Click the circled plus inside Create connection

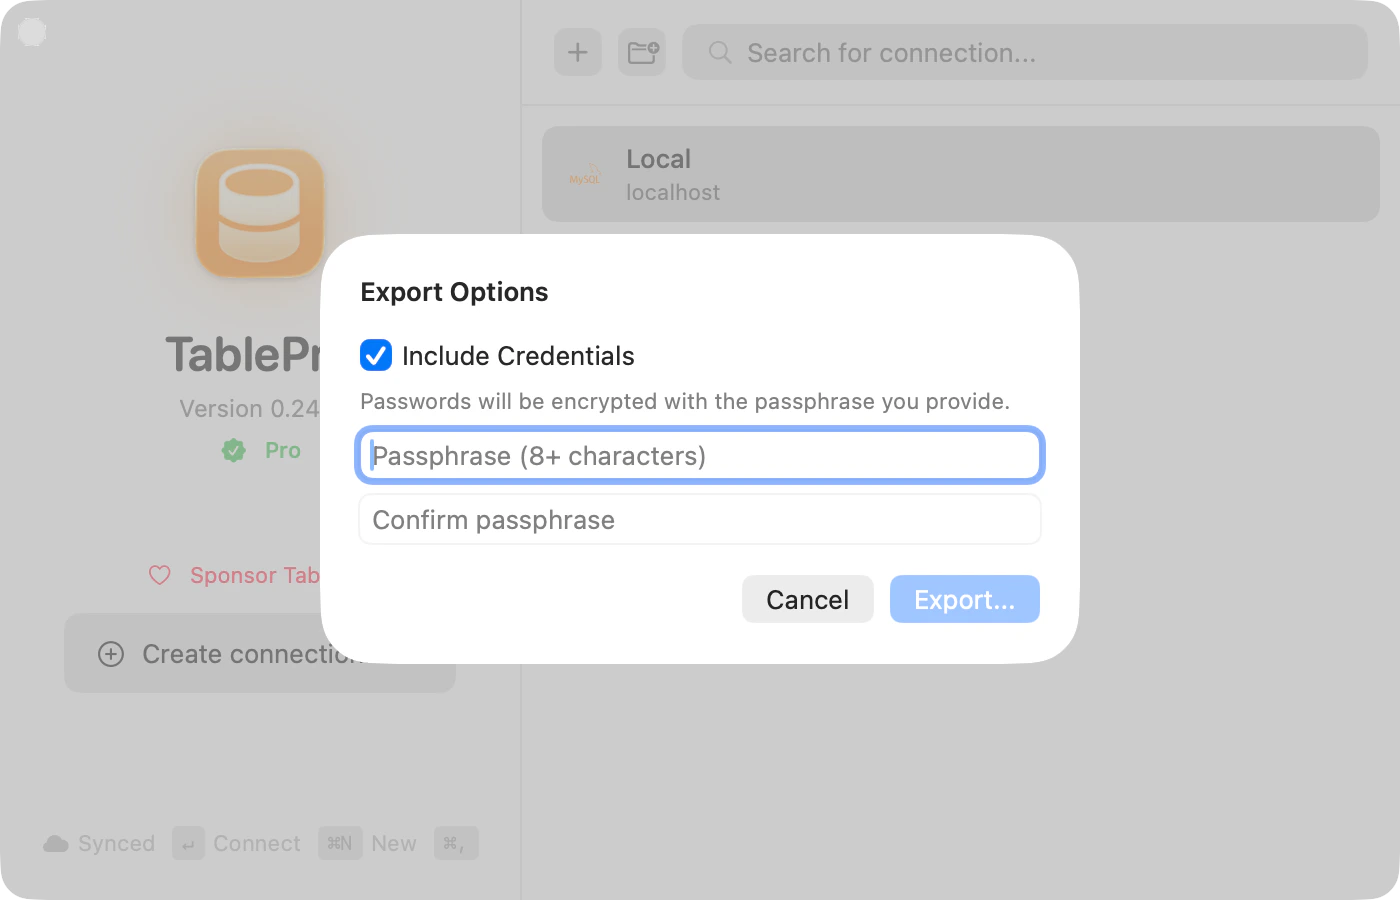[x=111, y=653]
